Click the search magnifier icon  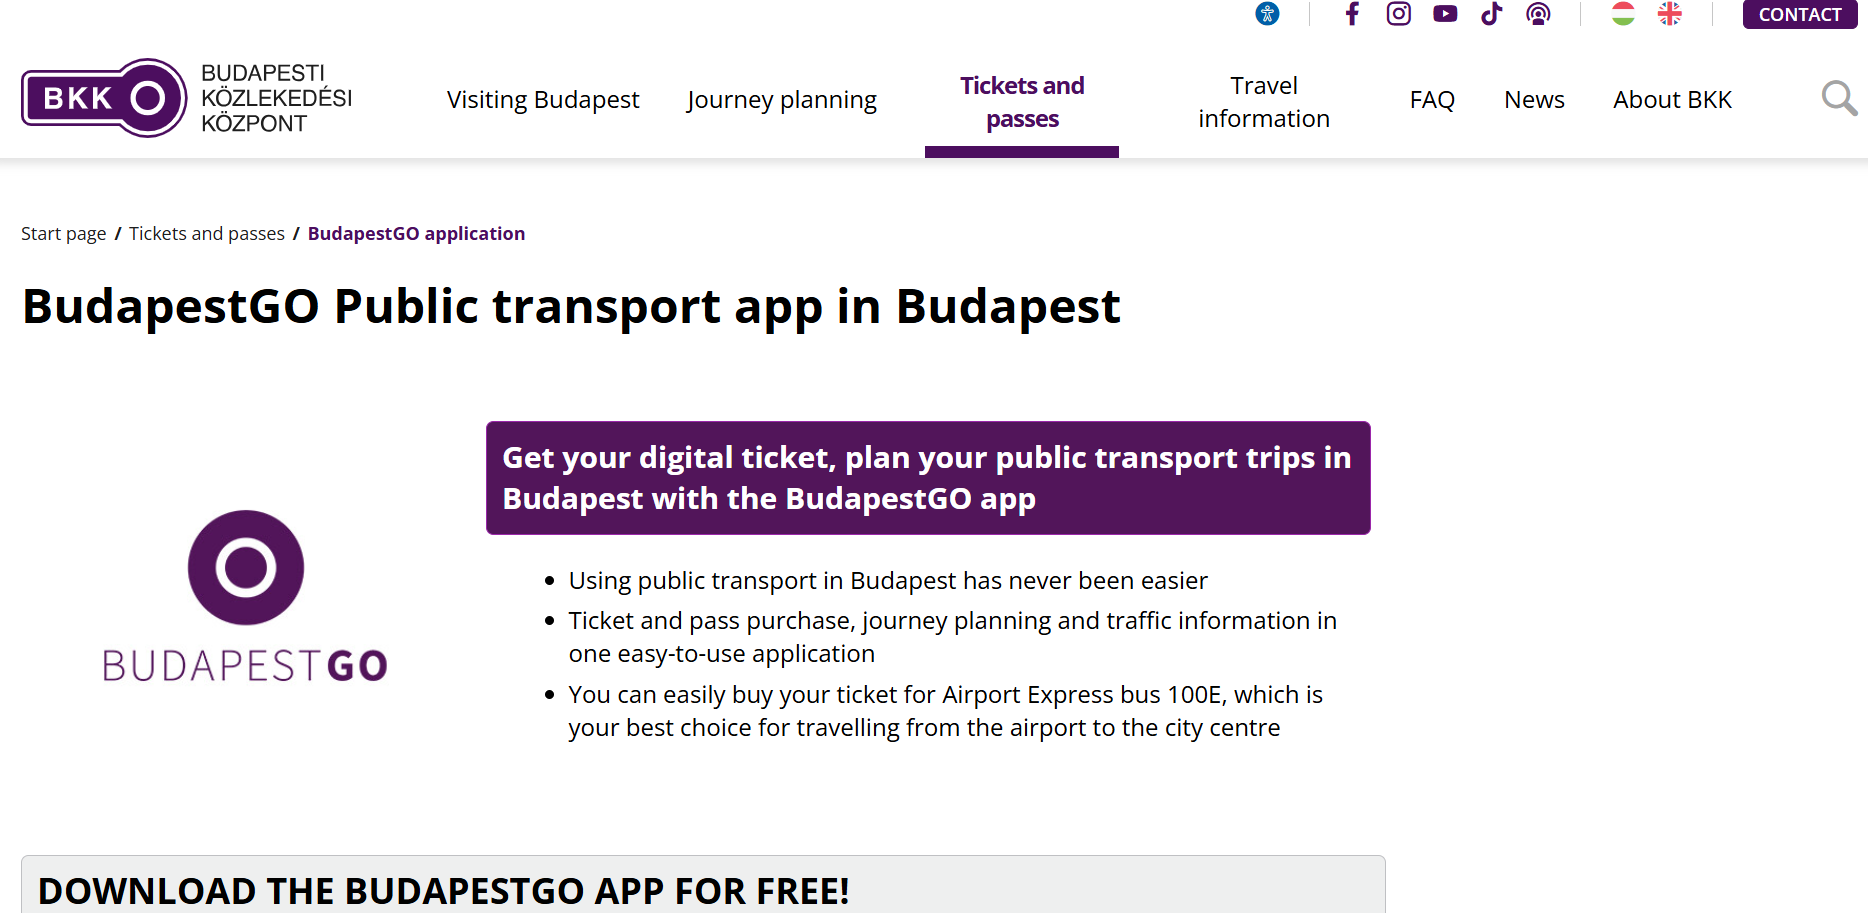point(1838,99)
